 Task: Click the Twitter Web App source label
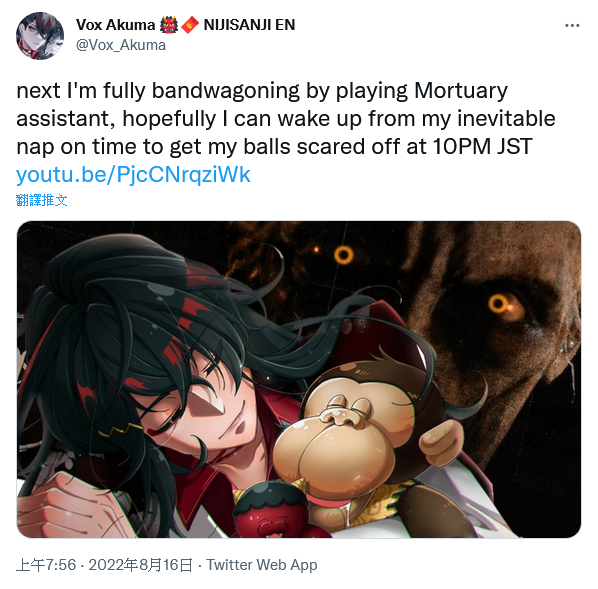point(262,565)
